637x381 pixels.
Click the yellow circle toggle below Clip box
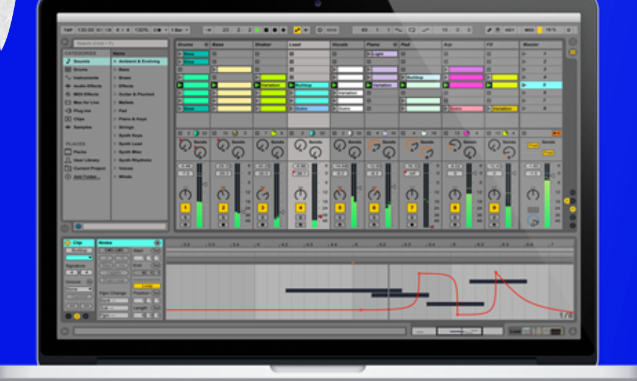pyautogui.click(x=77, y=316)
